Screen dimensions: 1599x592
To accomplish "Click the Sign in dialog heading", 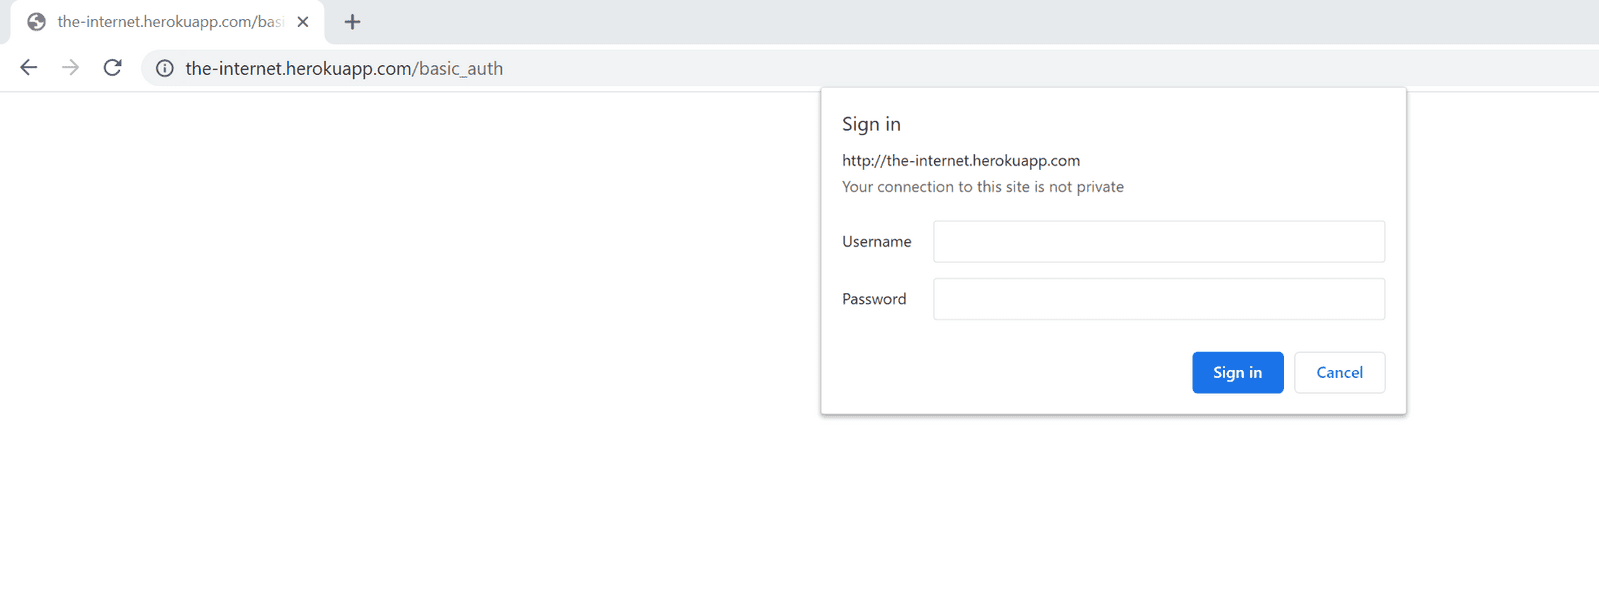I will 871,123.
